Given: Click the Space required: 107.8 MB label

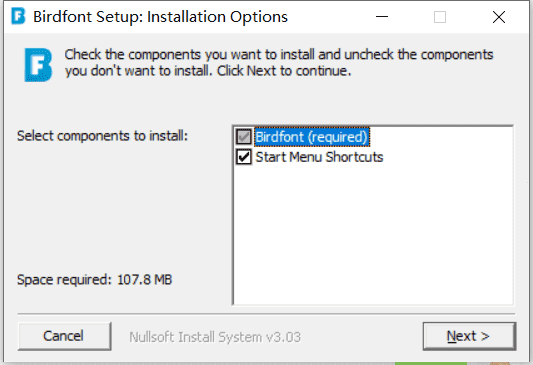Looking at the screenshot, I should pyautogui.click(x=94, y=280).
